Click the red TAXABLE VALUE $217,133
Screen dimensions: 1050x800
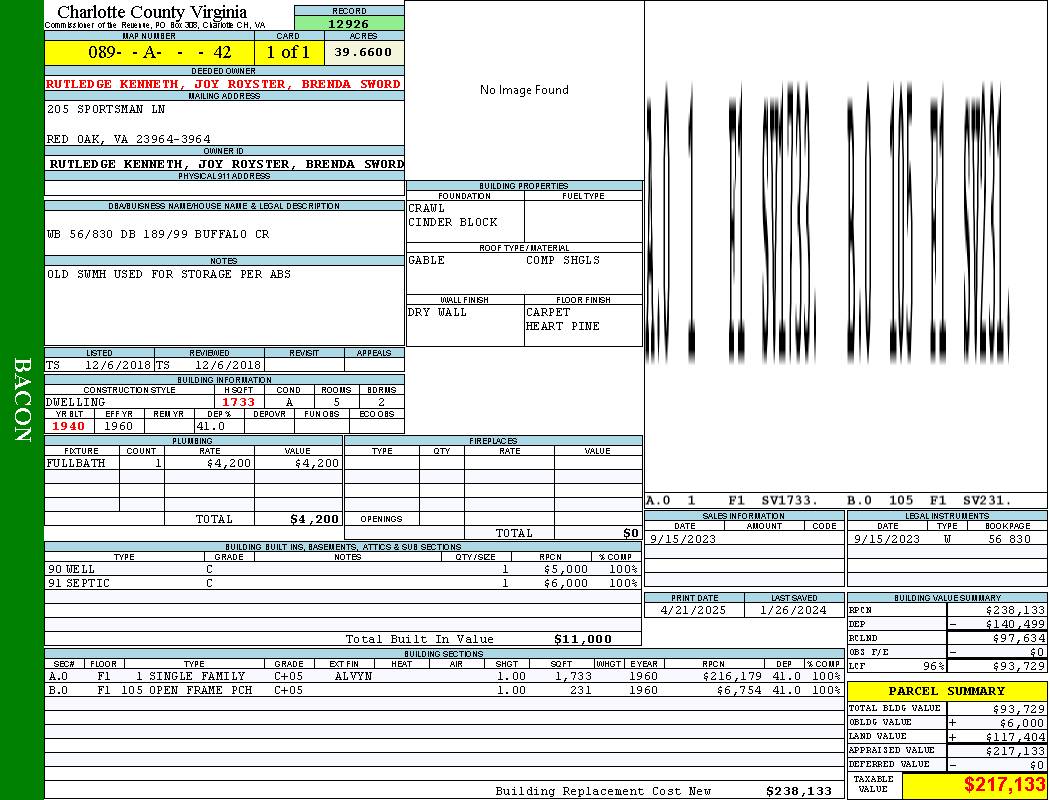pos(1004,785)
